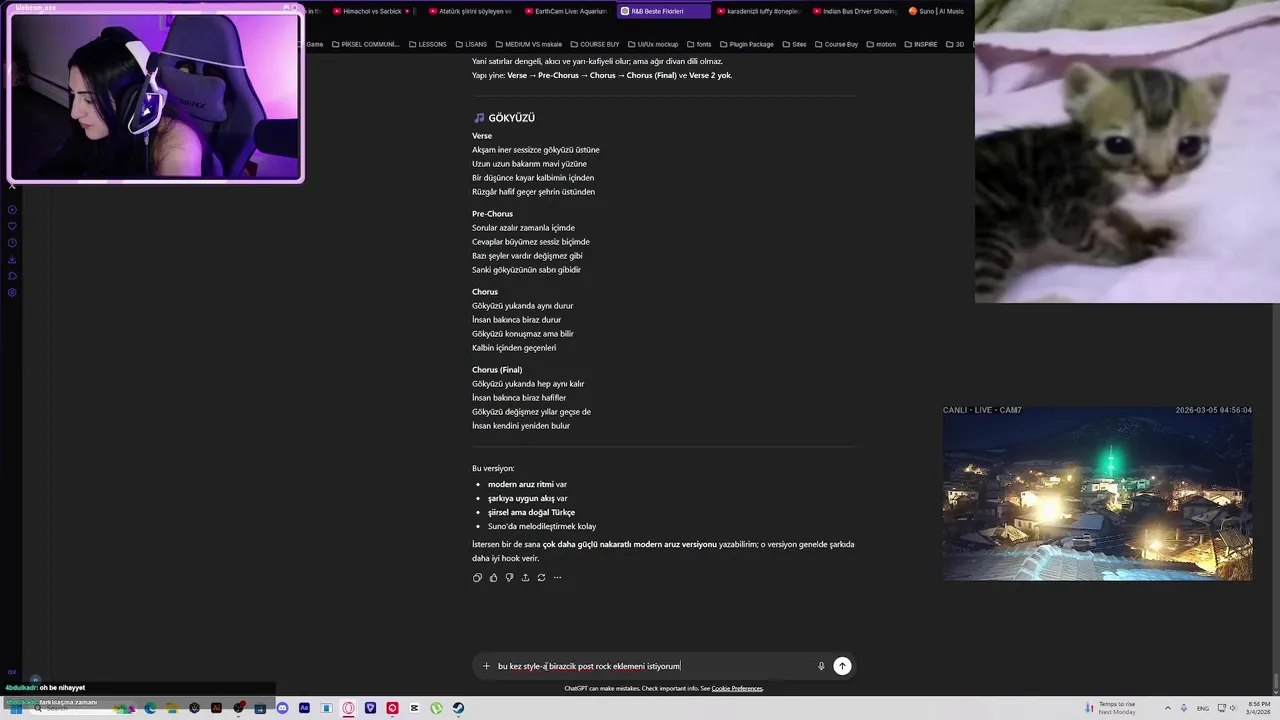Regenerate the ChatGPT response
The width and height of the screenshot is (1280, 720).
click(541, 577)
